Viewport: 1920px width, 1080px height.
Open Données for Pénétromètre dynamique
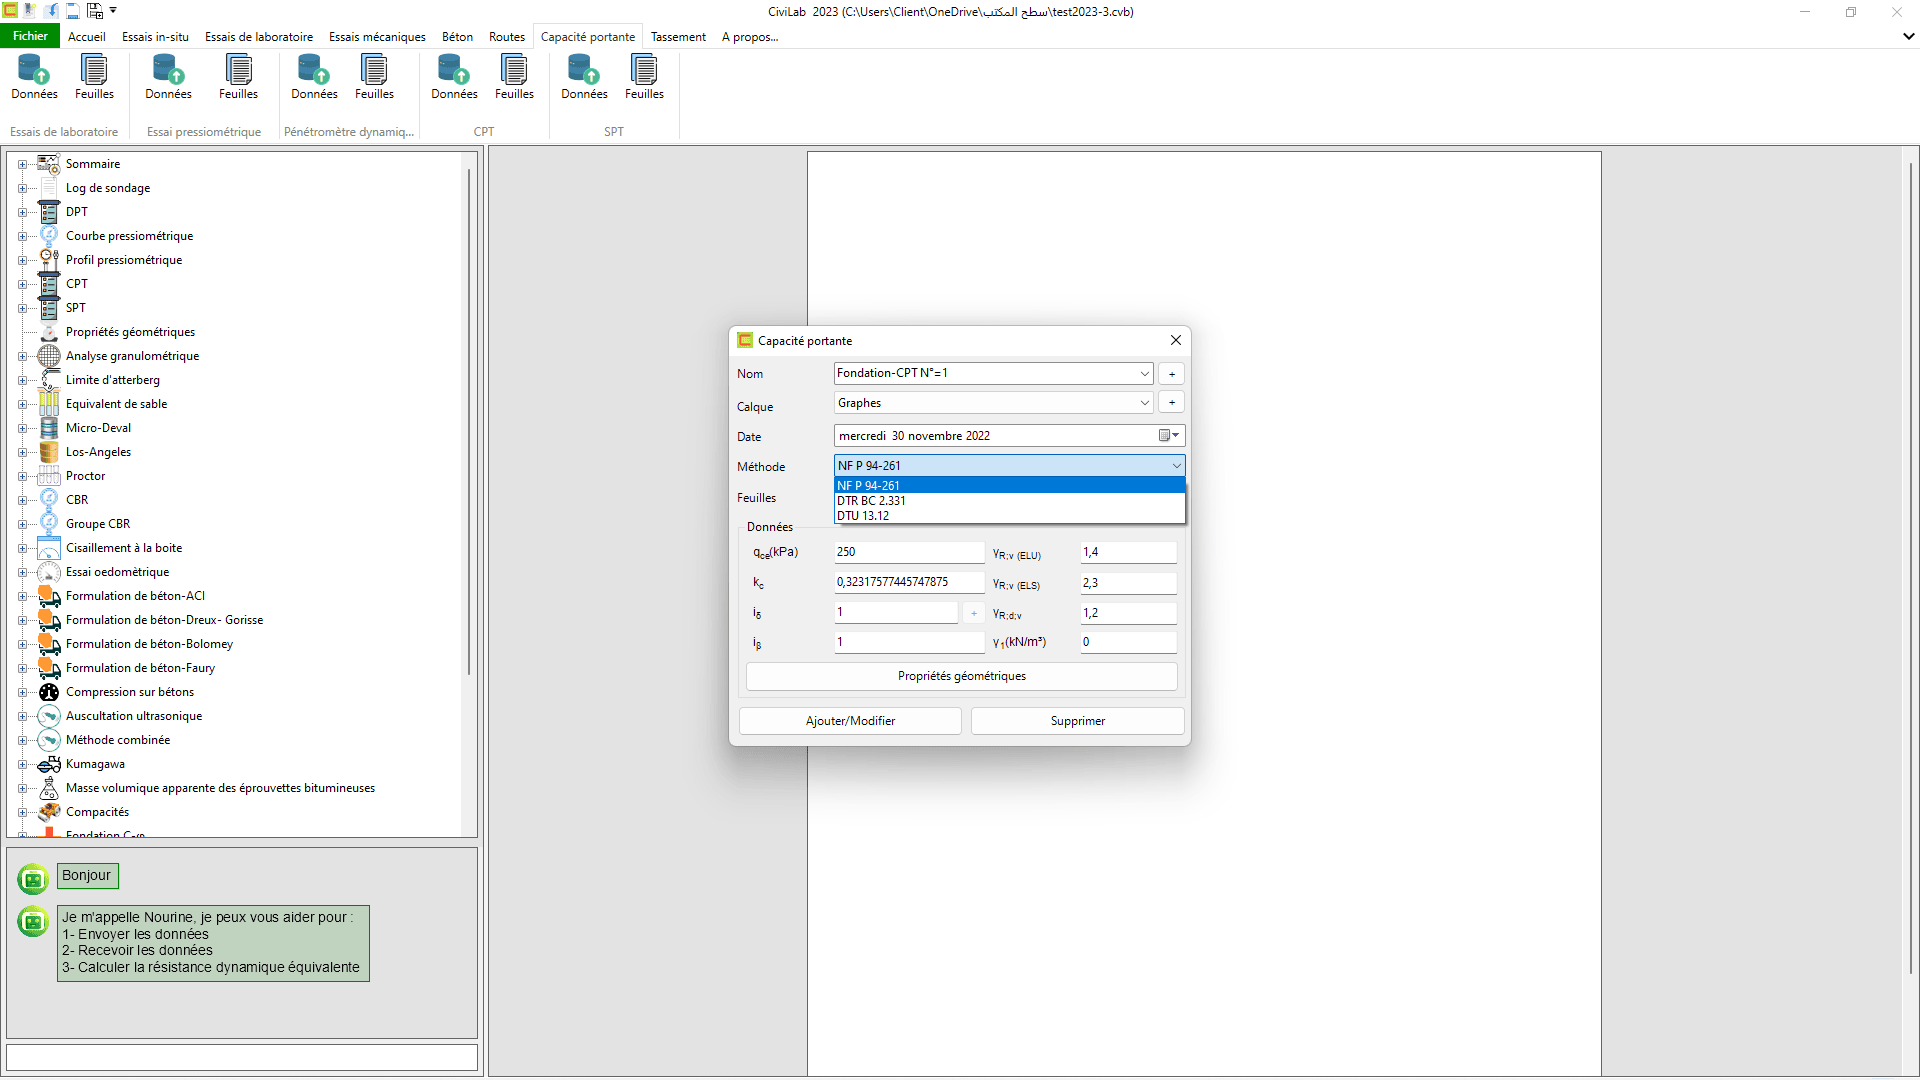pos(314,77)
